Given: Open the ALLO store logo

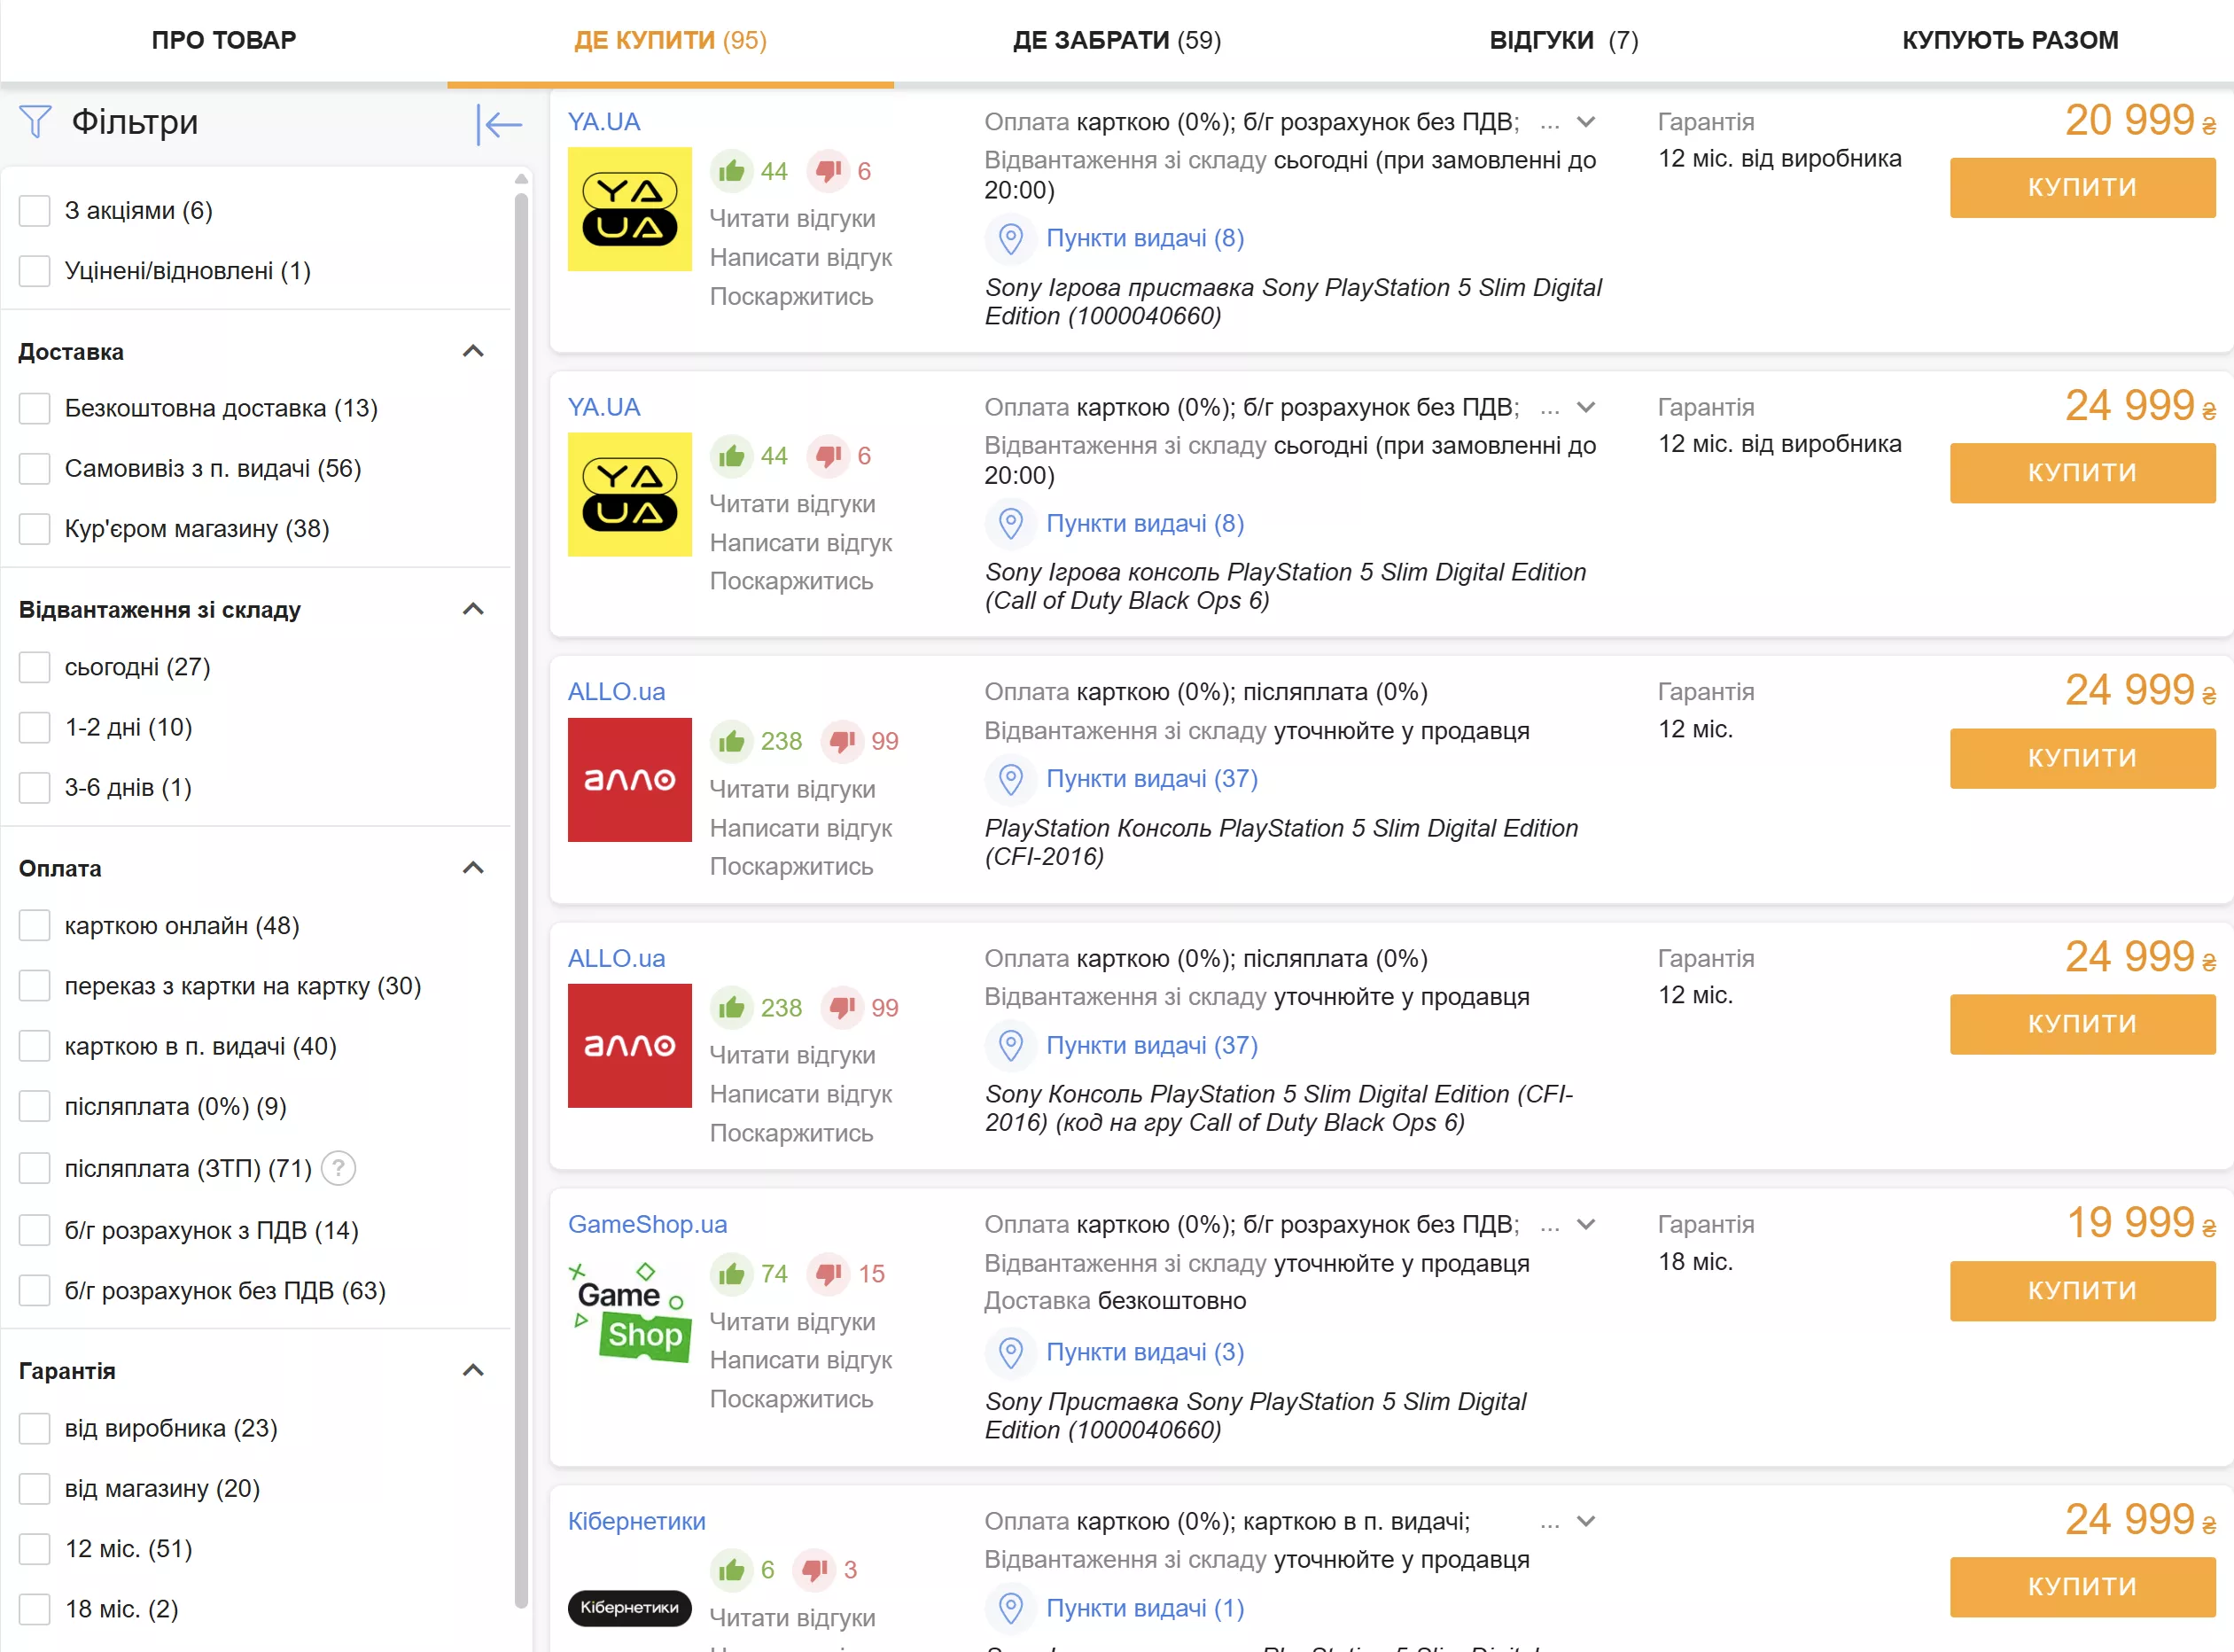Looking at the screenshot, I should (629, 780).
